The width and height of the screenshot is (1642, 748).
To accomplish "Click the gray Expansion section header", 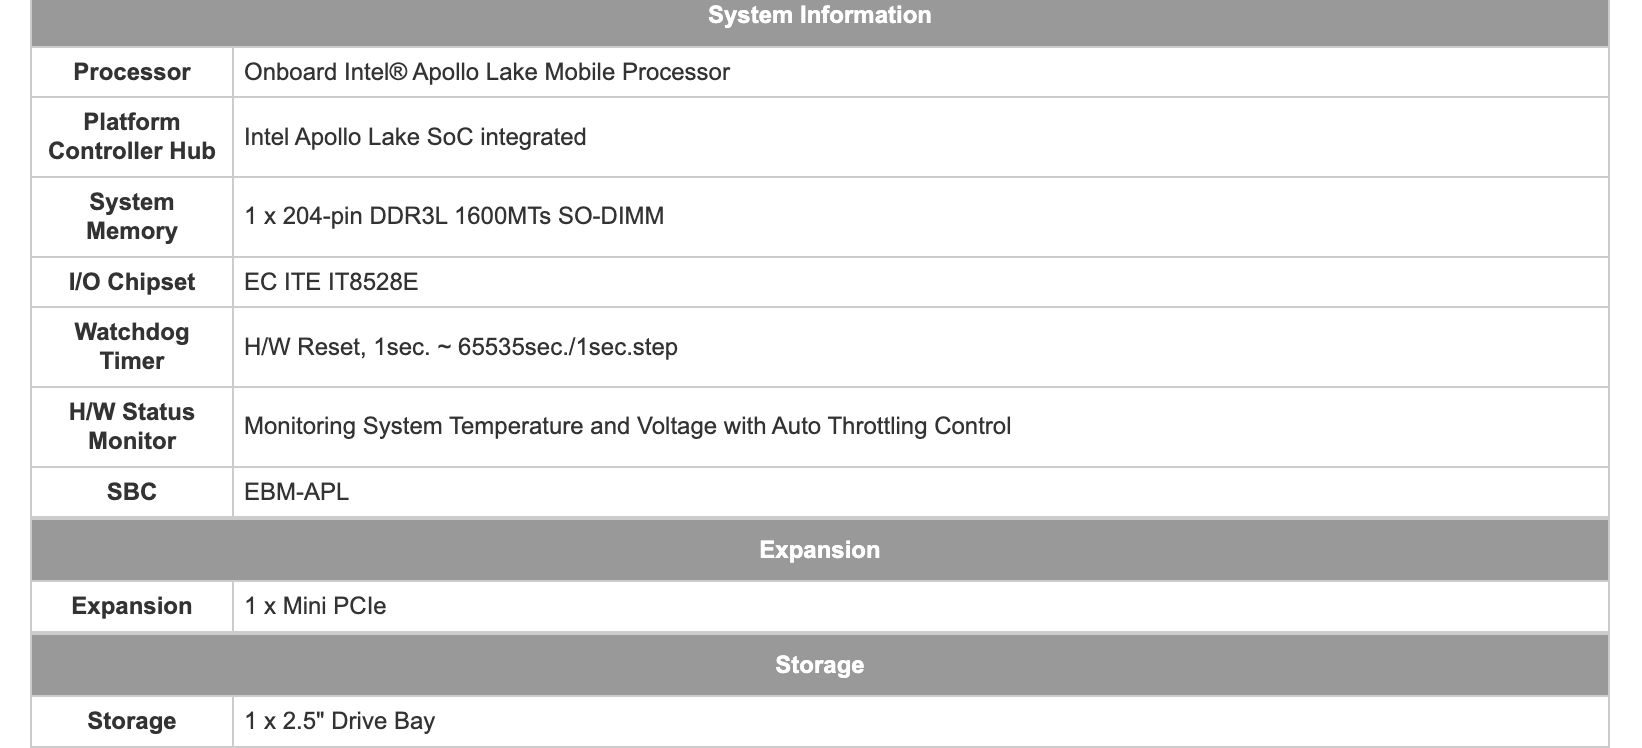I will 820,550.
